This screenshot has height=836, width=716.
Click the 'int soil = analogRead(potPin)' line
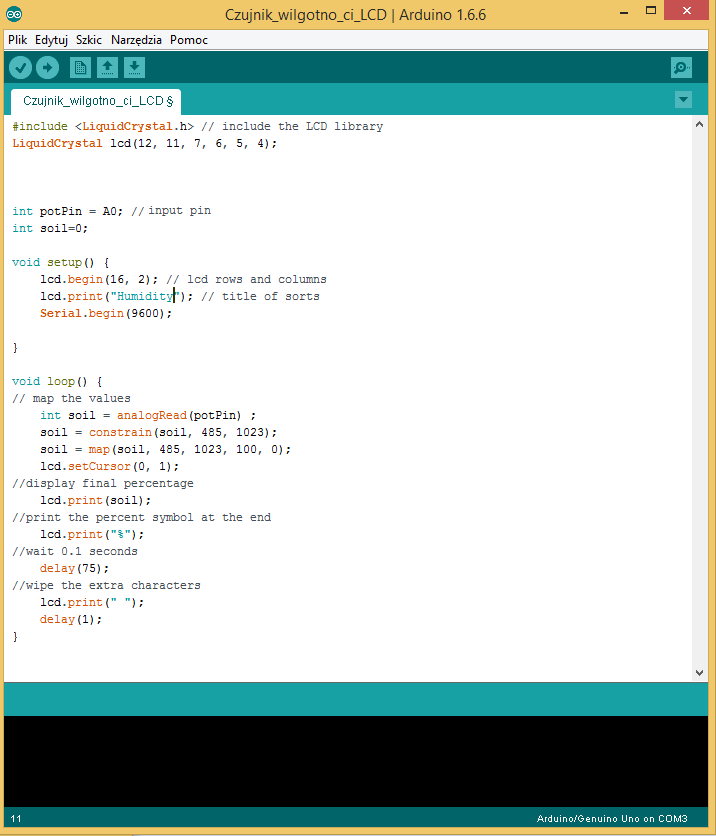pyautogui.click(x=148, y=415)
